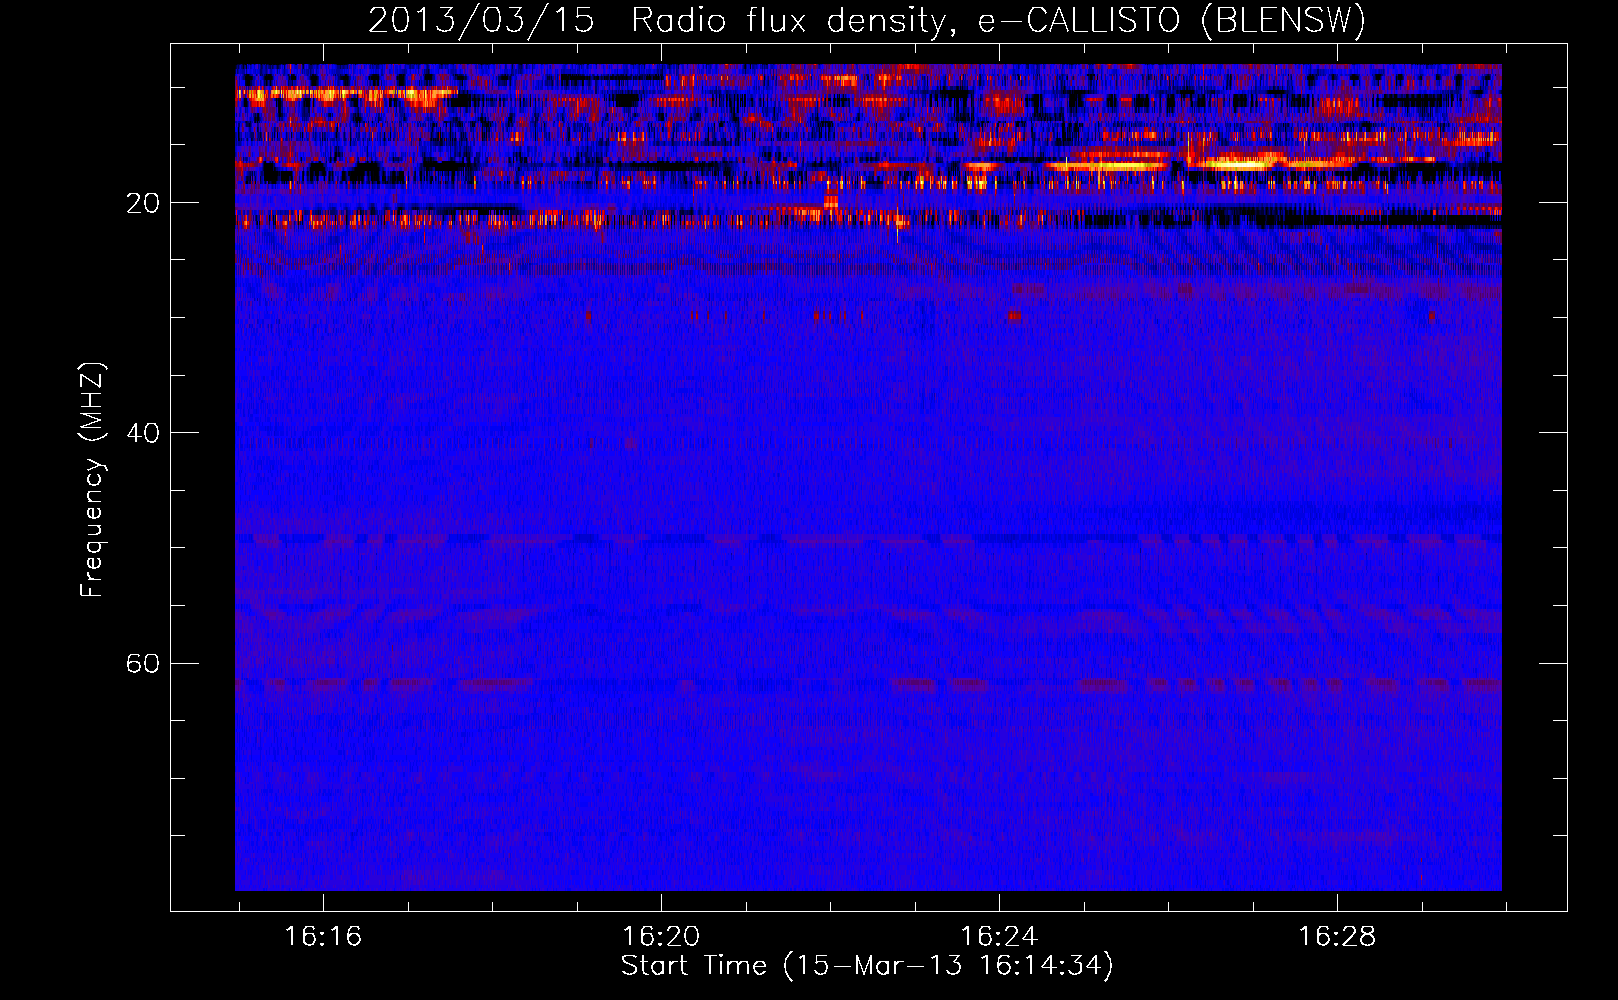Click the 60 frequency tick label
1618x1000 pixels.
pos(143,664)
